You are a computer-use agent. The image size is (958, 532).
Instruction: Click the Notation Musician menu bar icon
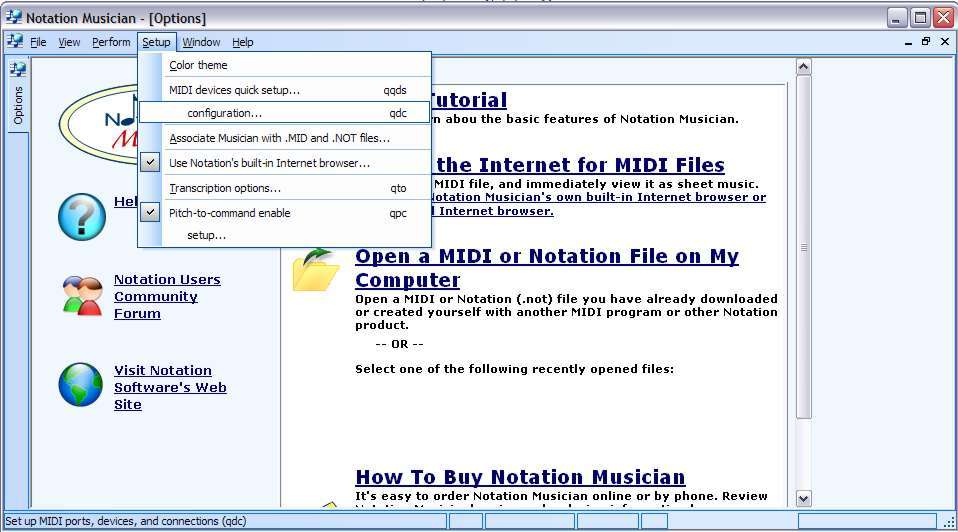coord(15,42)
